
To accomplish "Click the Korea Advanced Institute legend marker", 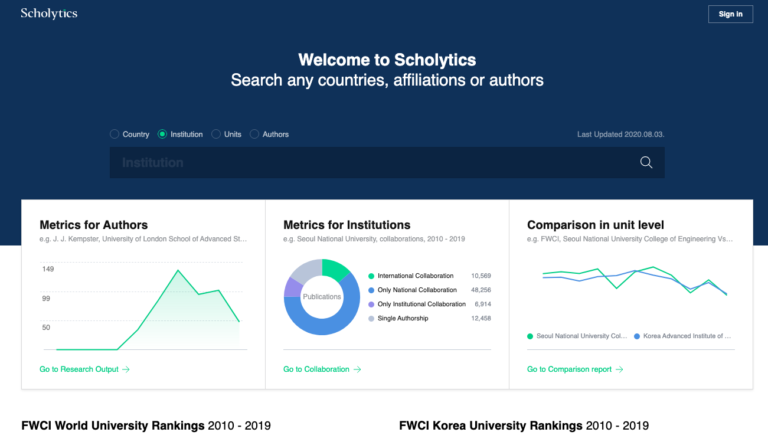I will (637, 337).
